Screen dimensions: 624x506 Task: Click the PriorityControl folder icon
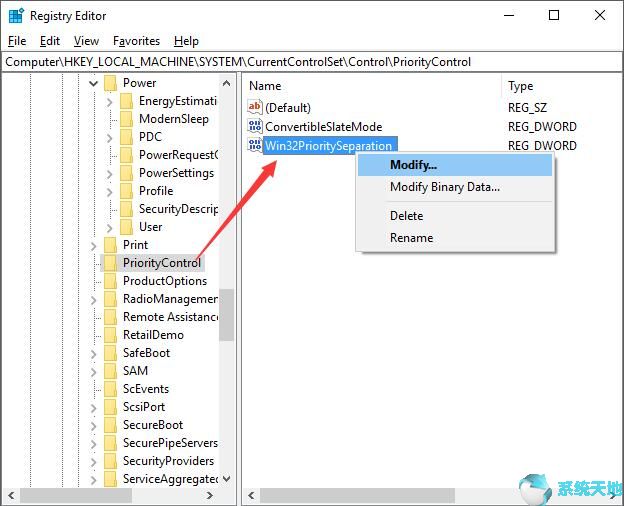click(x=110, y=263)
